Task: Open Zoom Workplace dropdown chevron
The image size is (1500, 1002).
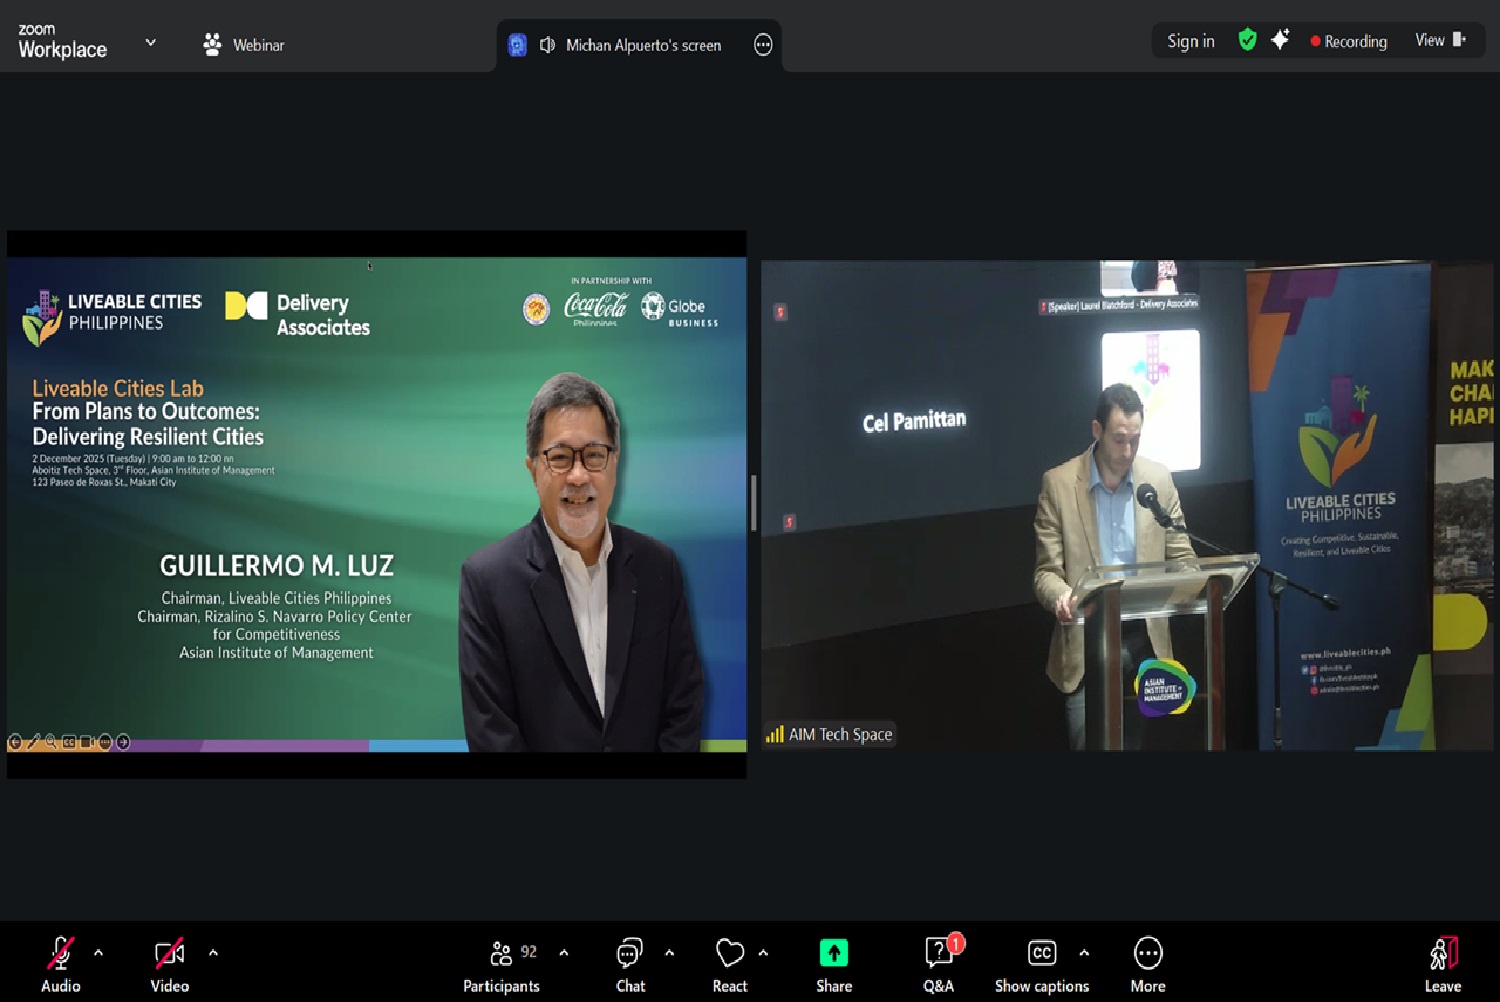Action: pos(151,43)
